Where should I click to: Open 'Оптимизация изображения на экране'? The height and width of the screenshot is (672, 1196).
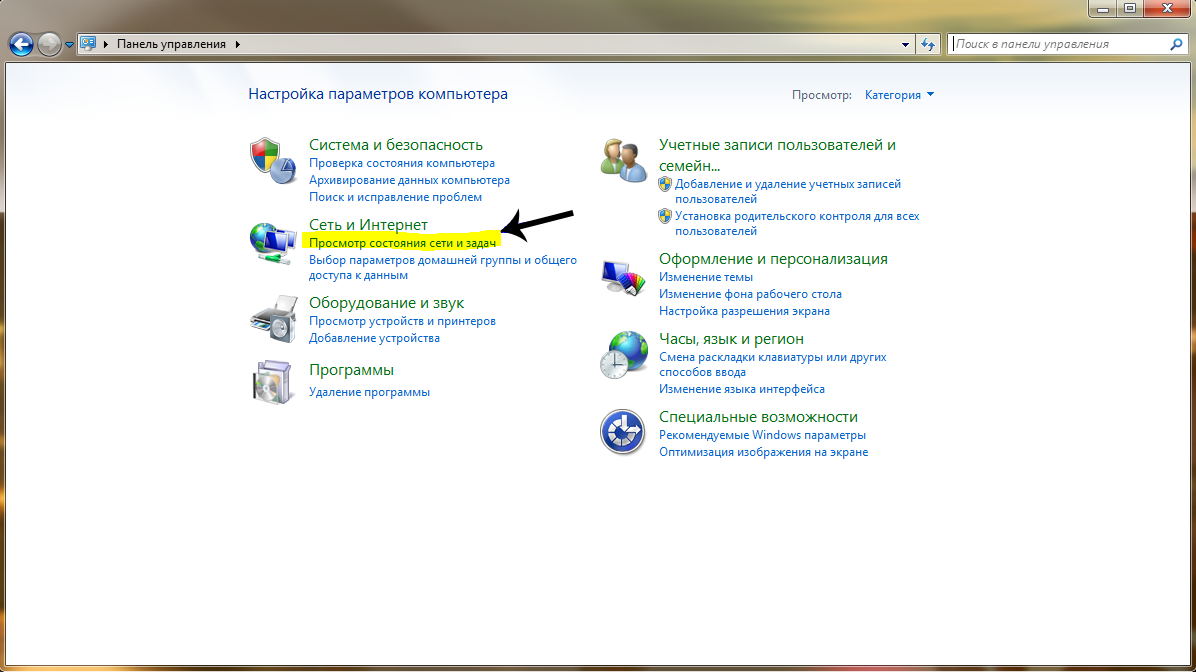pyautogui.click(x=764, y=452)
